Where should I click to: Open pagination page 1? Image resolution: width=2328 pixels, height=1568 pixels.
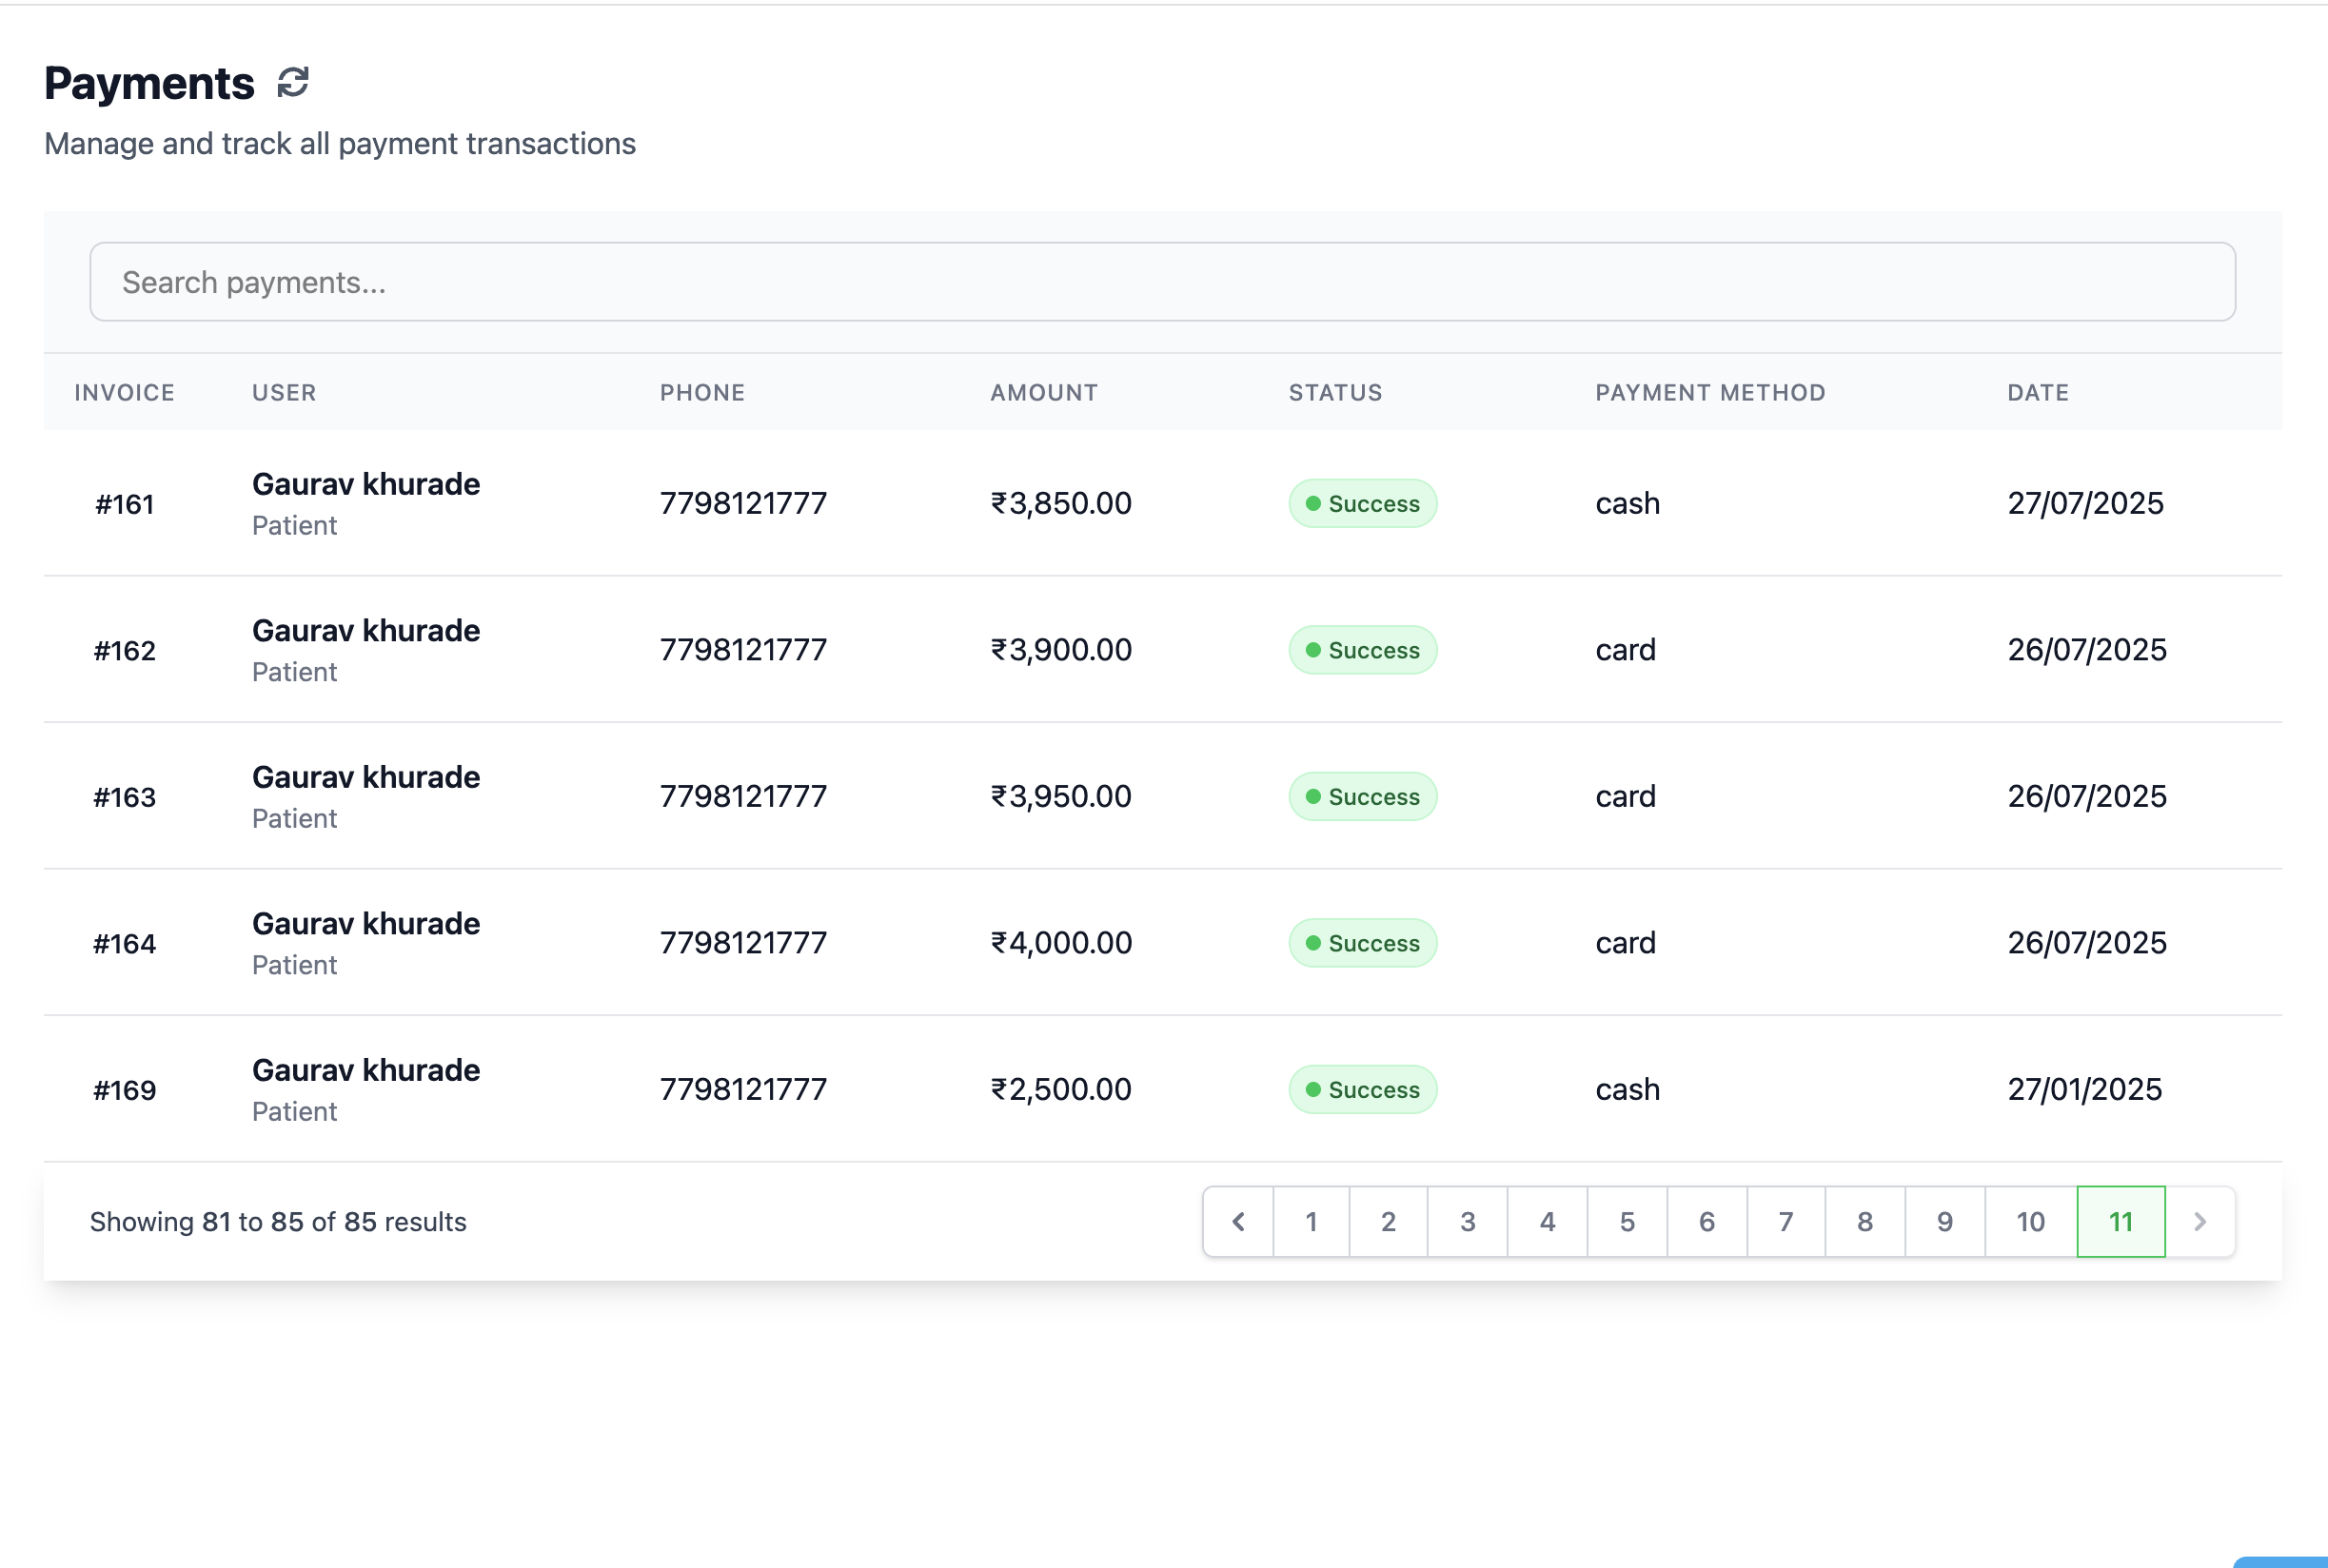click(1311, 1221)
